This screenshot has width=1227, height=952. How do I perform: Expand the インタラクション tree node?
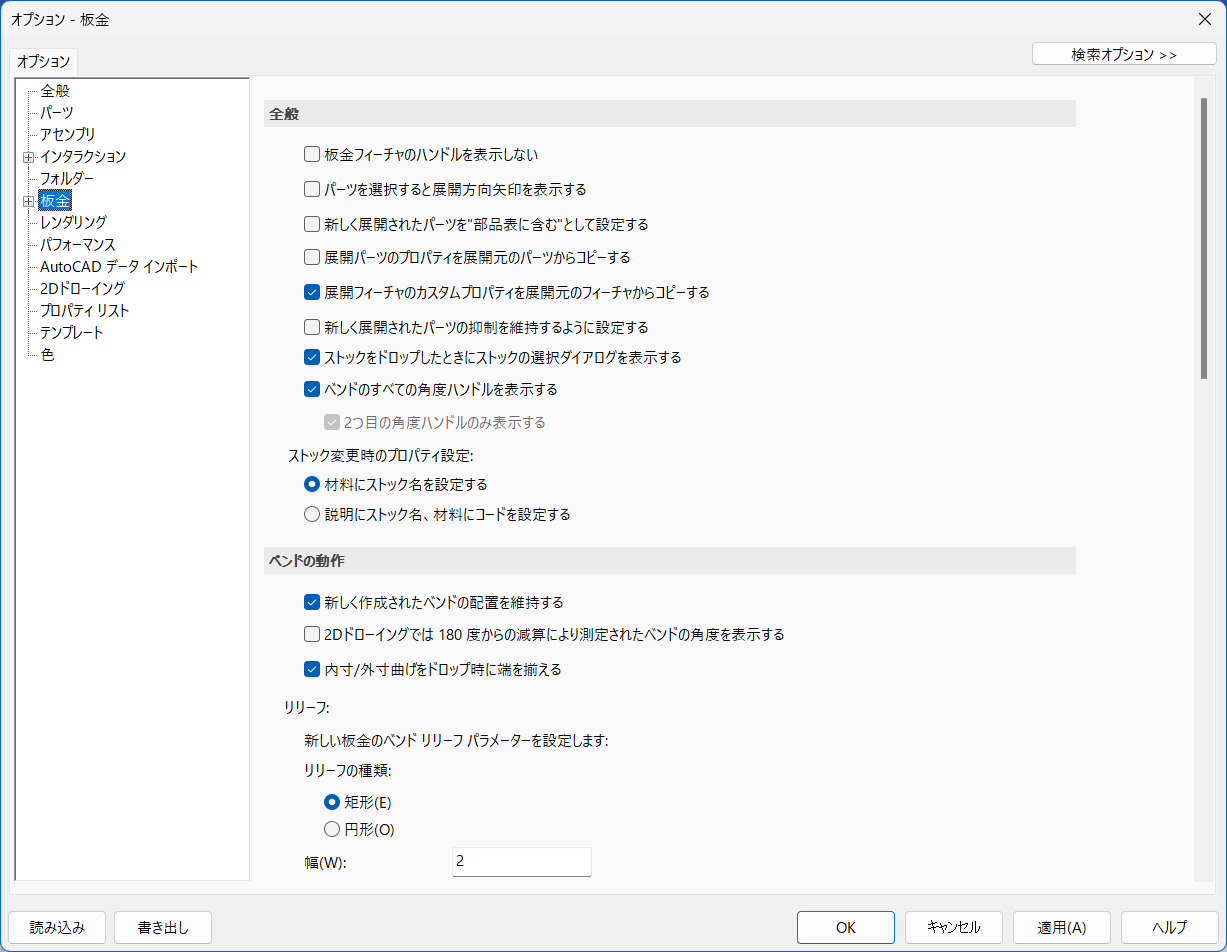point(28,157)
